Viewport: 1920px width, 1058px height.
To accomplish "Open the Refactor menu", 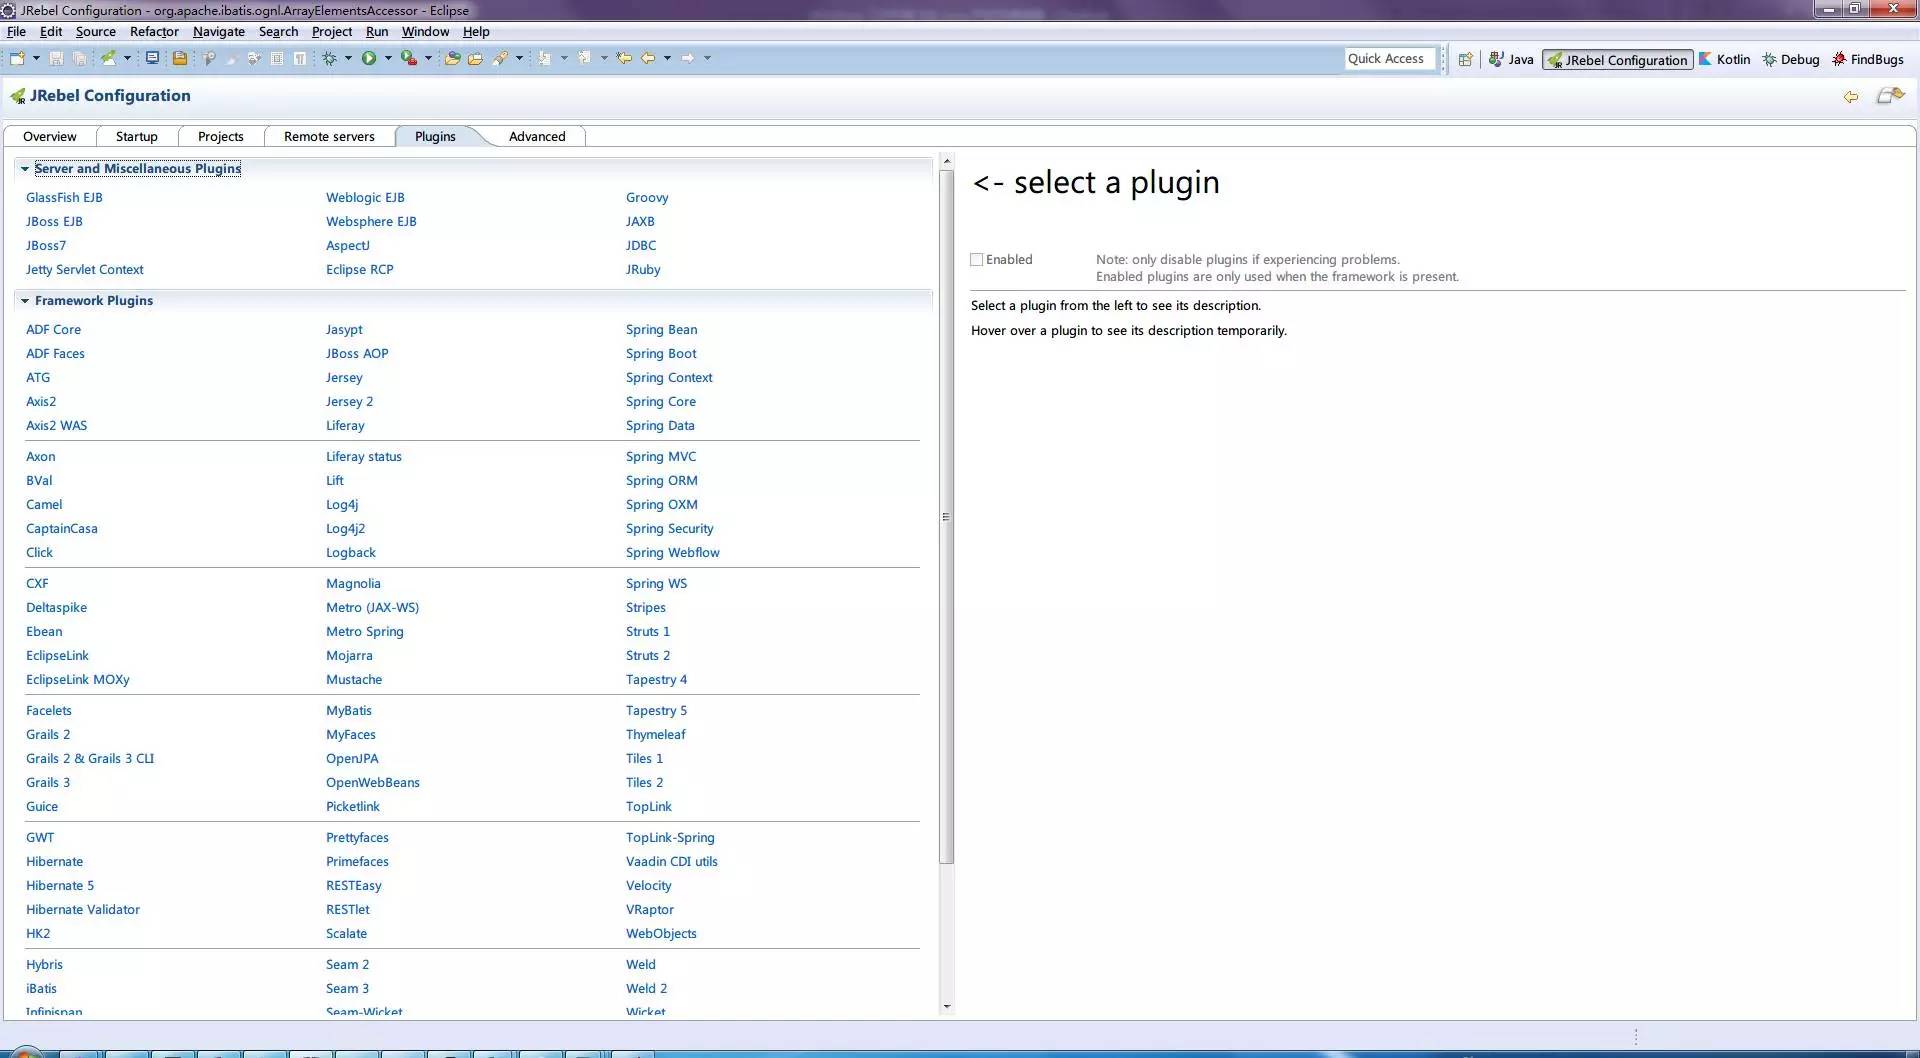I will tap(154, 32).
